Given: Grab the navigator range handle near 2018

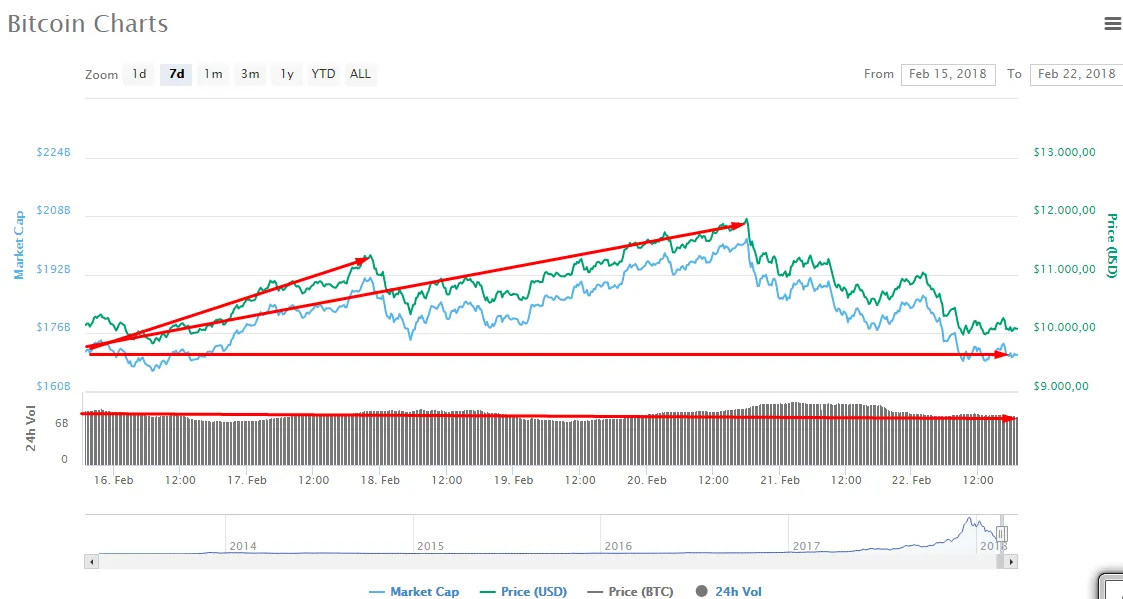Looking at the screenshot, I should point(1003,534).
